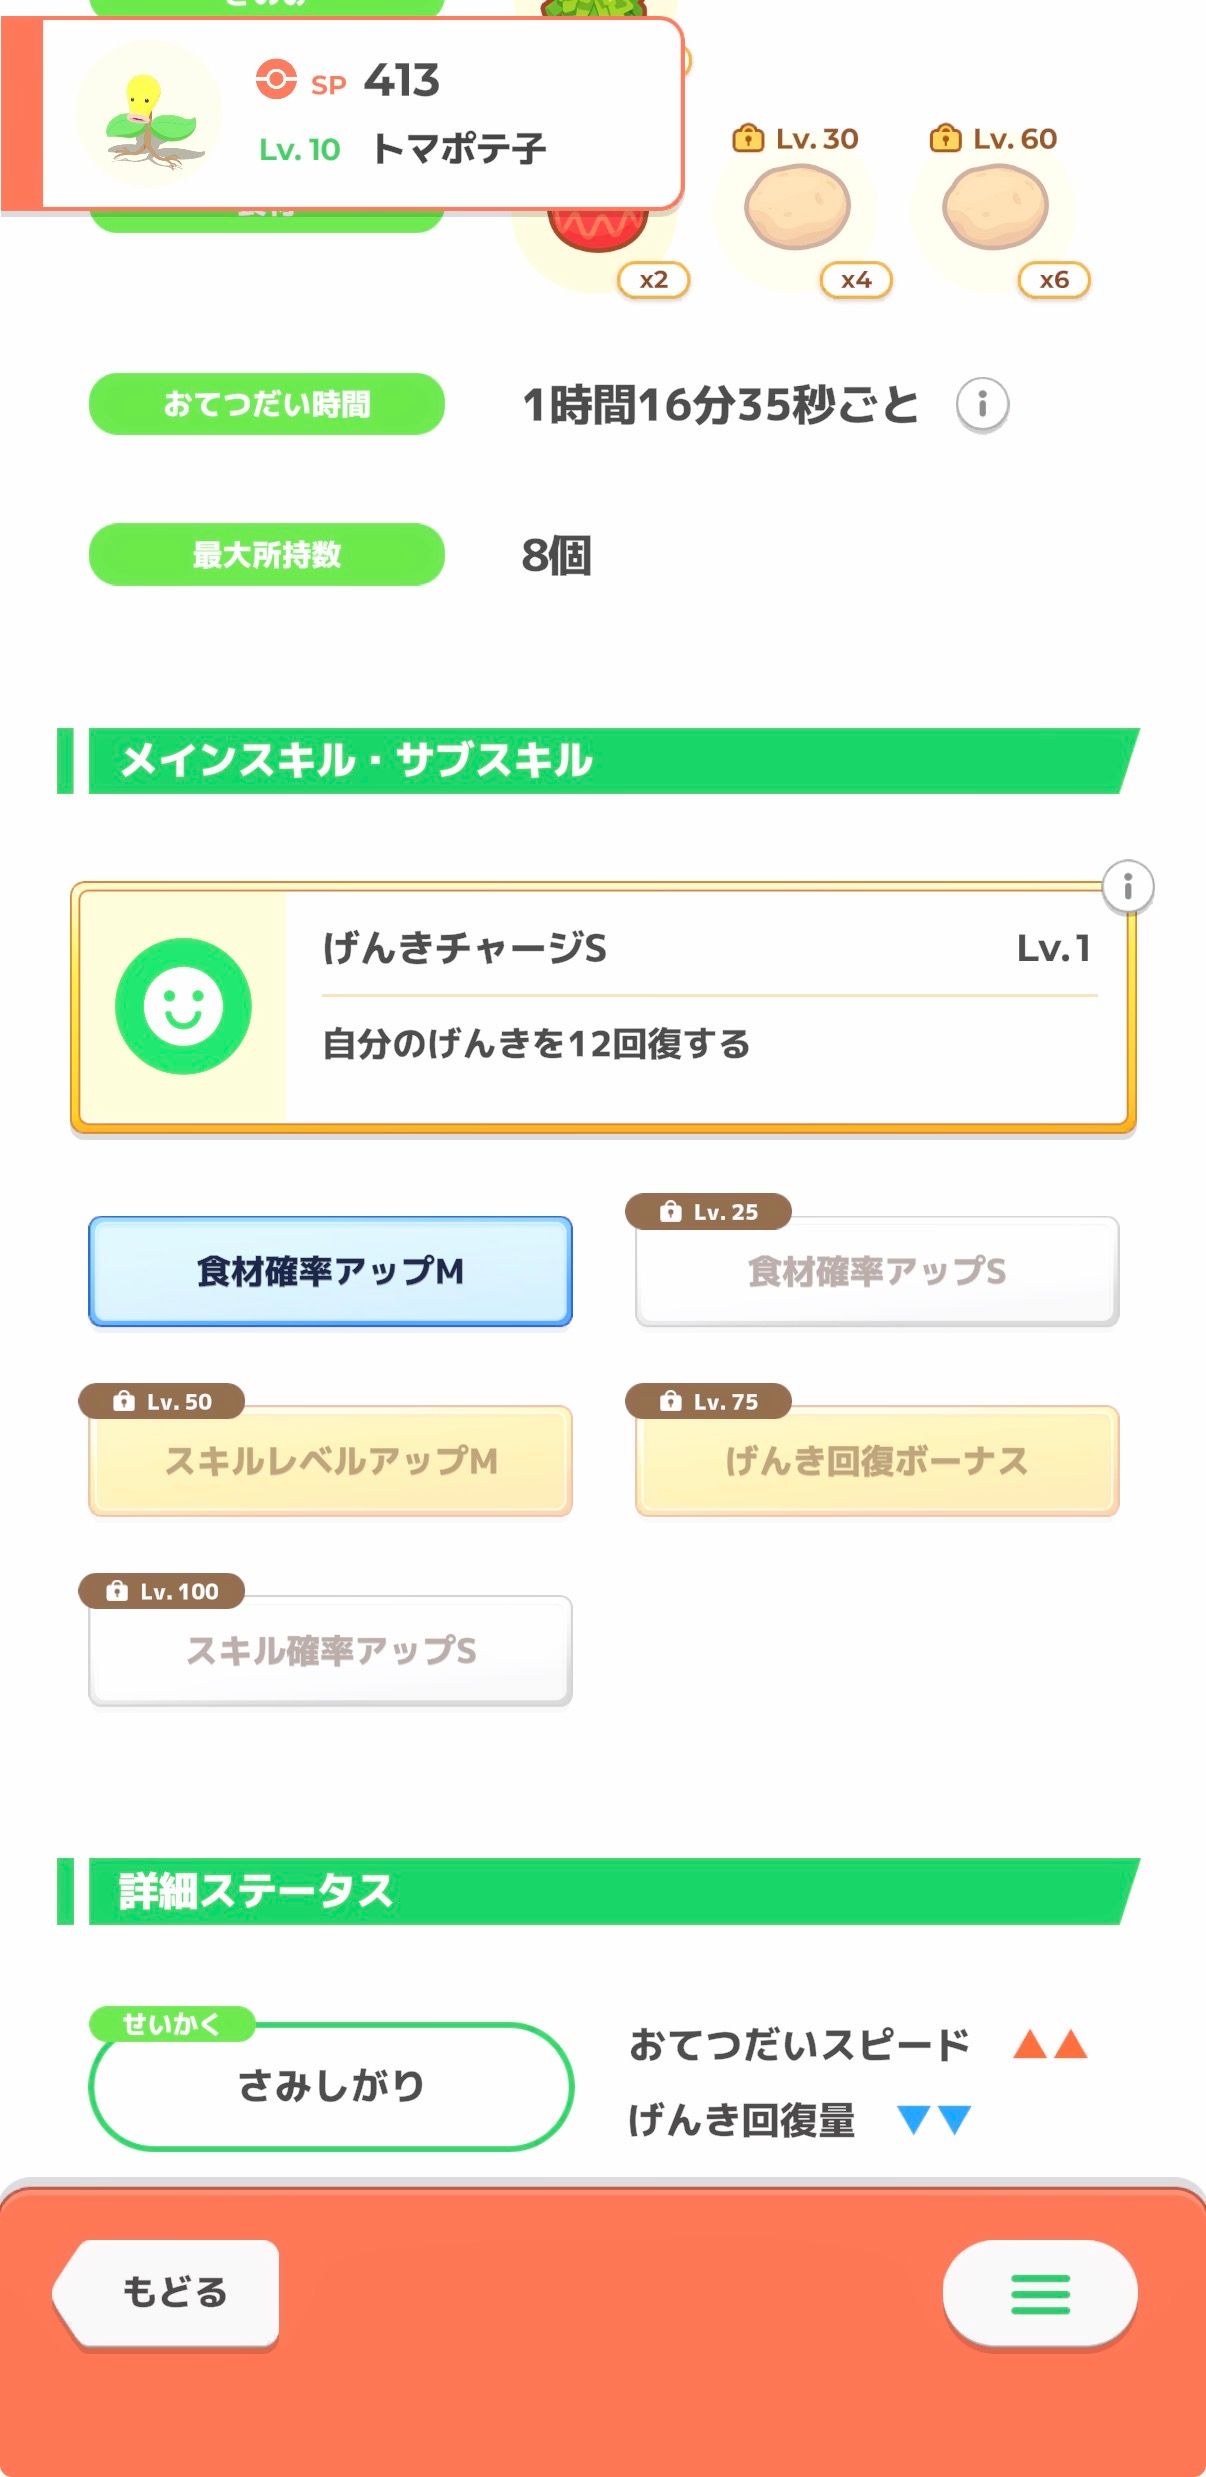The image size is (1206, 2477).
Task: Tap the green smiley skill icon
Action: pyautogui.click(x=183, y=1006)
